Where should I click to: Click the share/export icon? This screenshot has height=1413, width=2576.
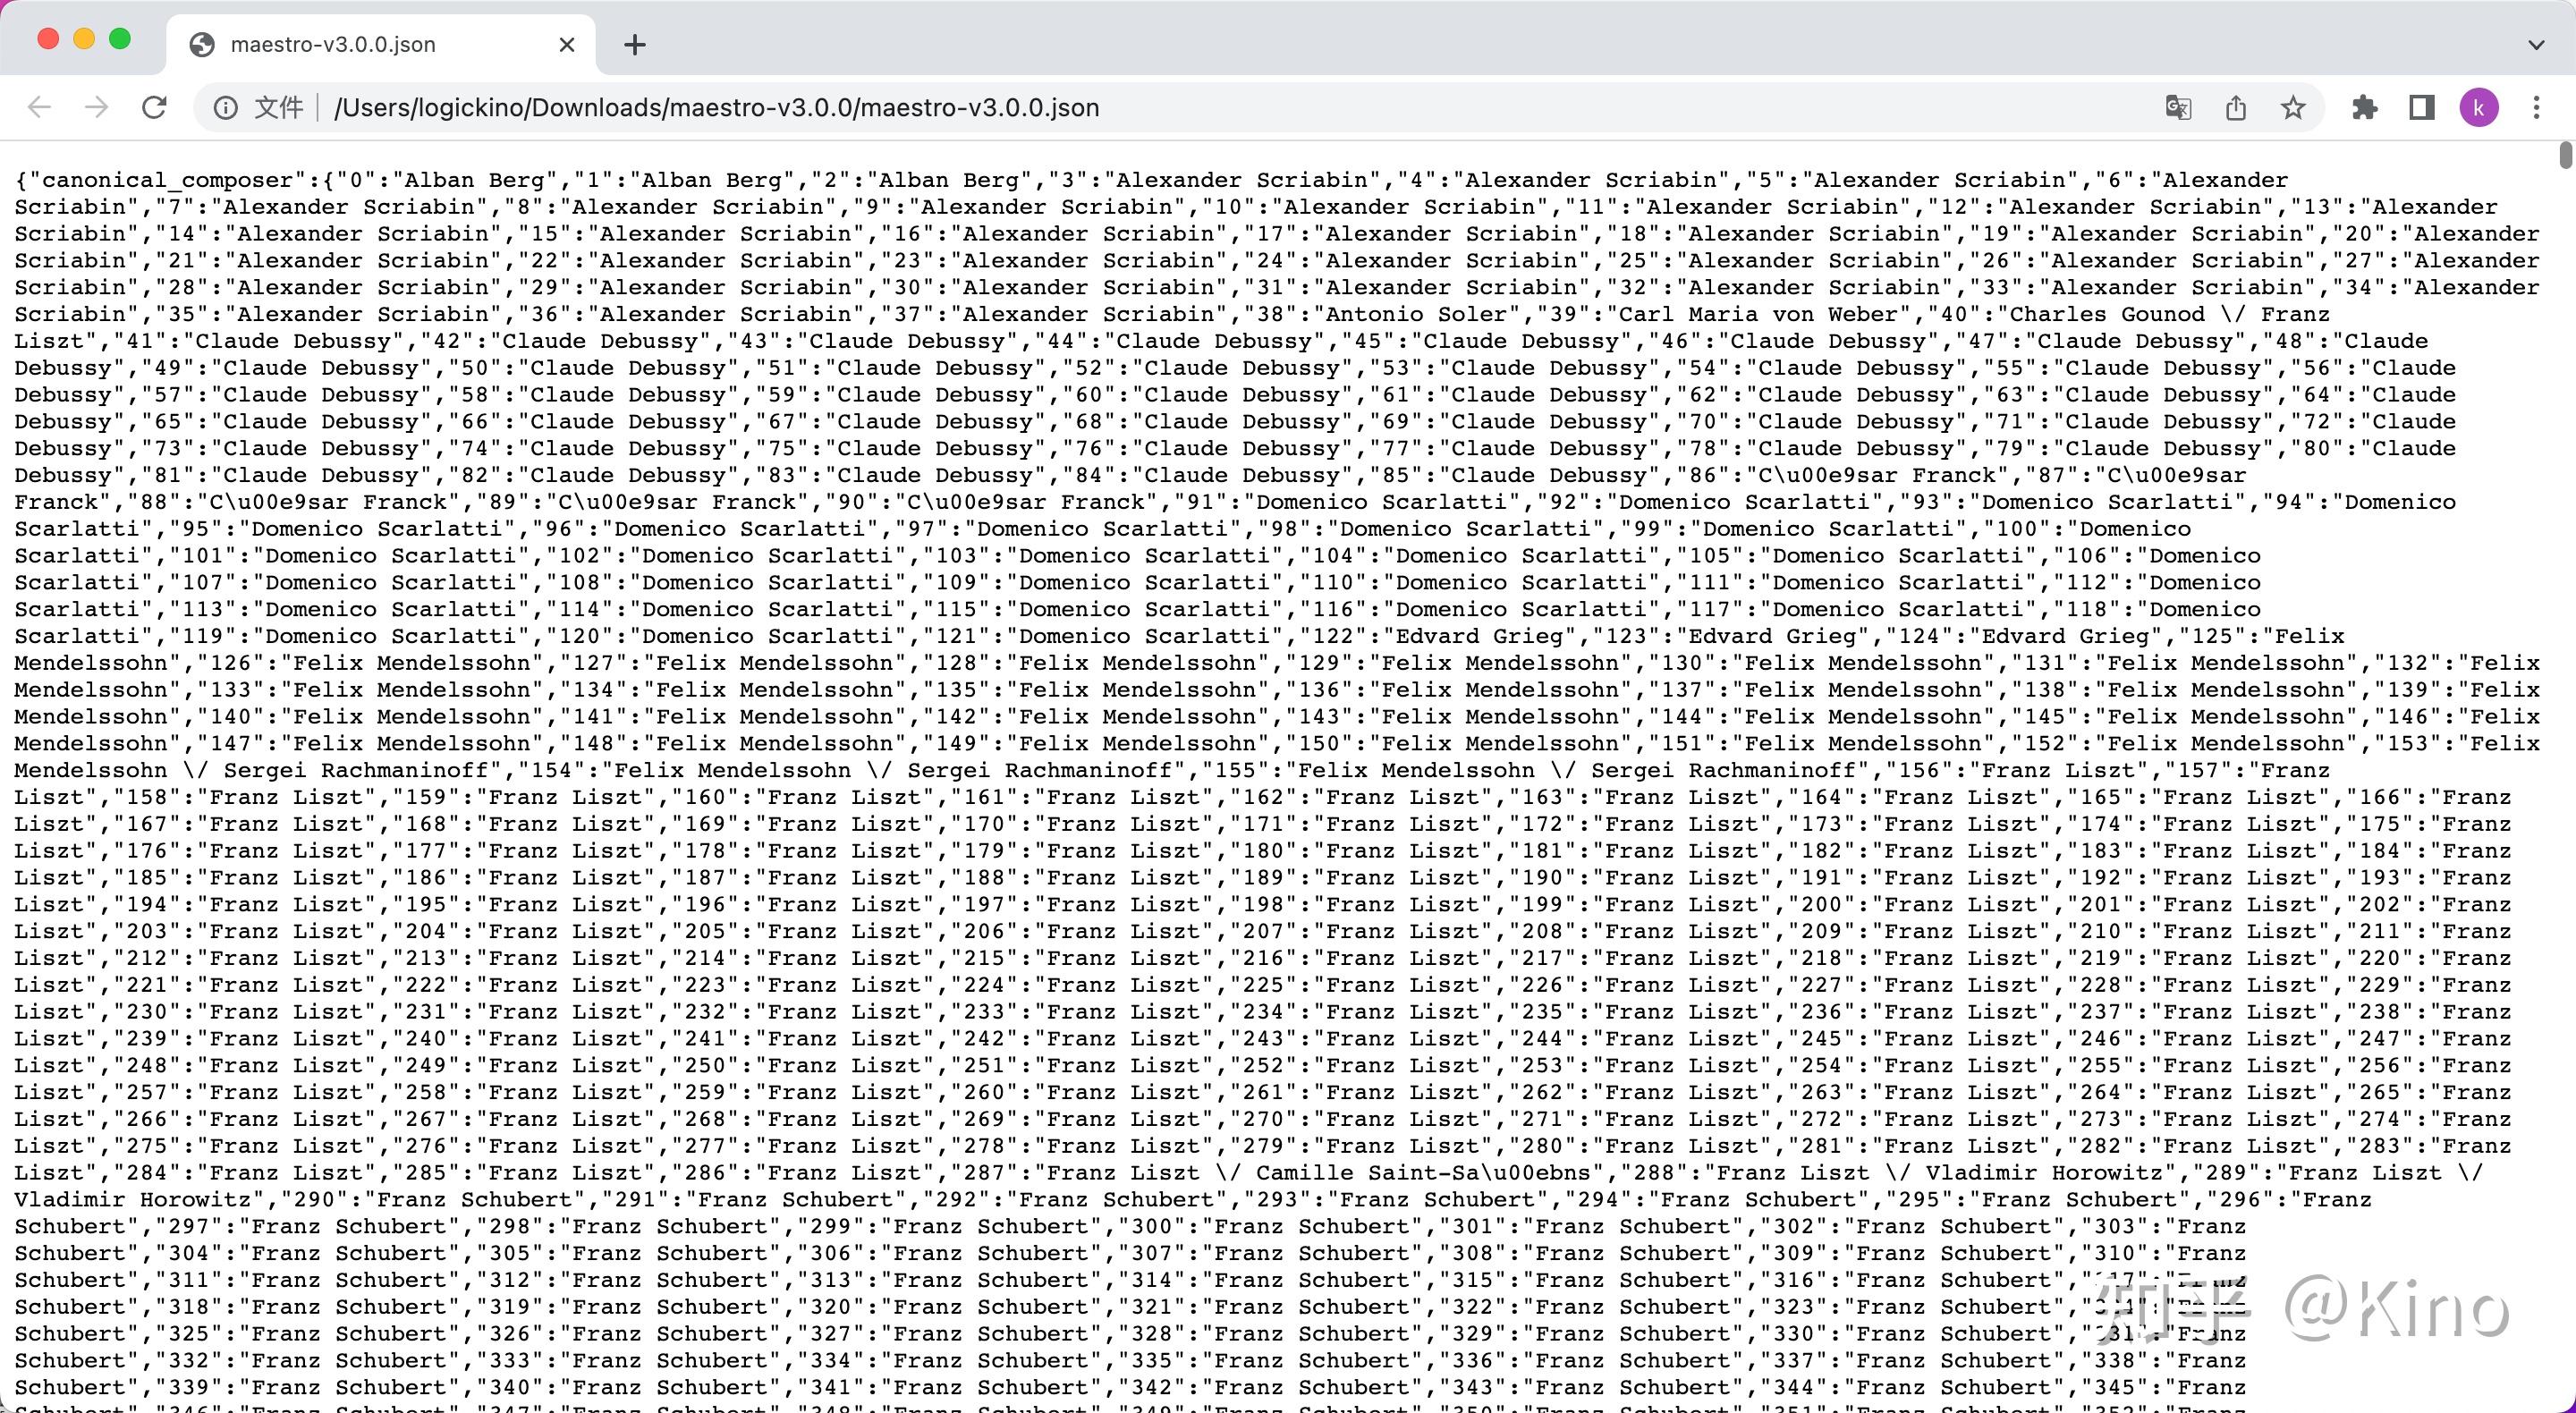click(x=2235, y=107)
